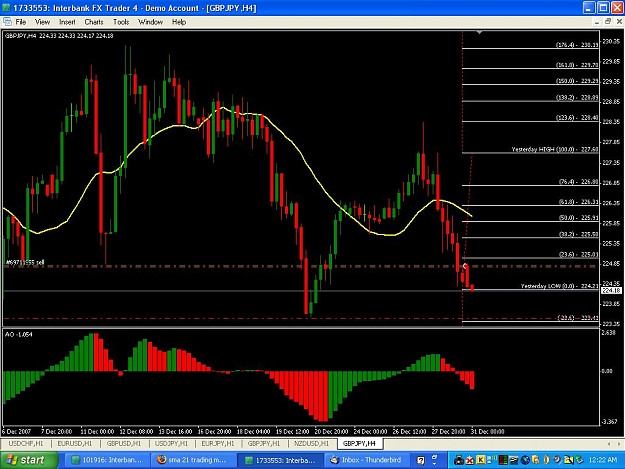Click the date label 31 Dec 00:00
The width and height of the screenshot is (625, 469).
(x=487, y=432)
